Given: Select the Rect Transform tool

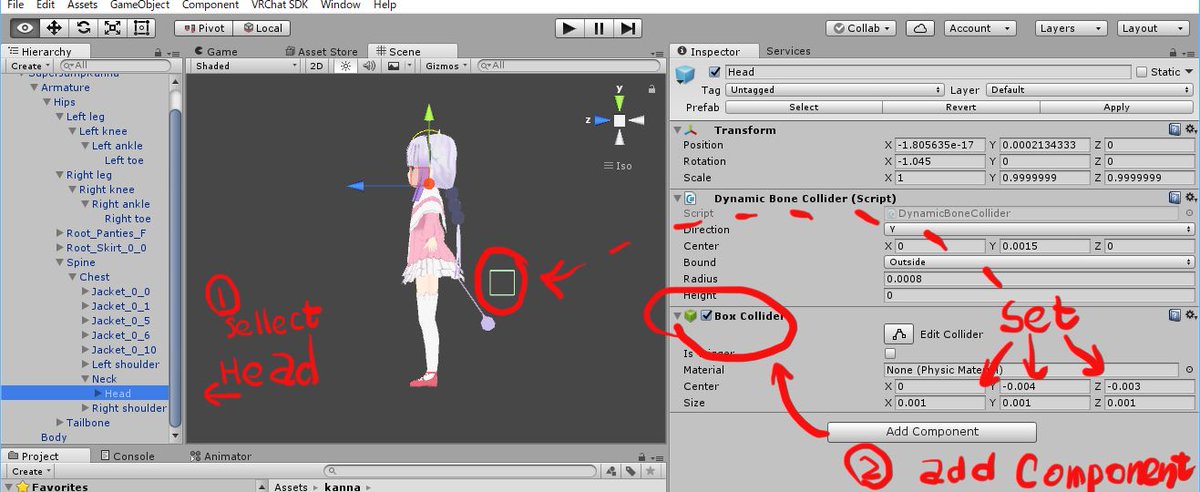Looking at the screenshot, I should coord(142,28).
